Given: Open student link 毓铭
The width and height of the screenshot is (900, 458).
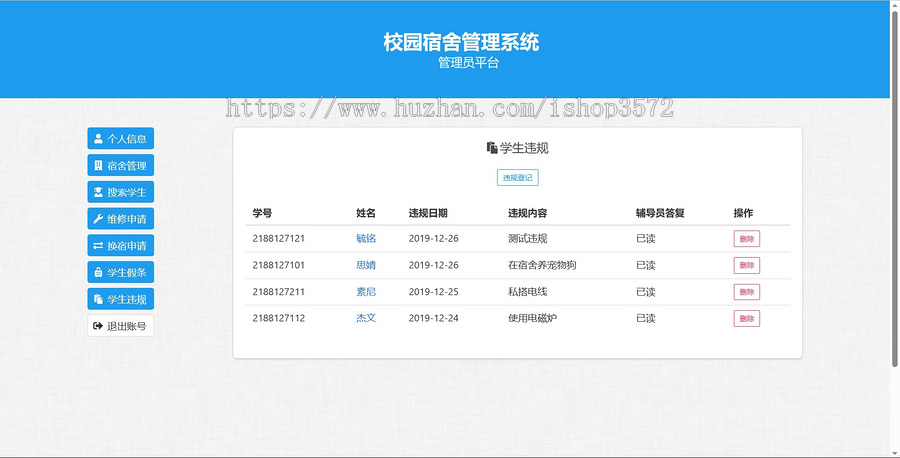Looking at the screenshot, I should click(366, 238).
